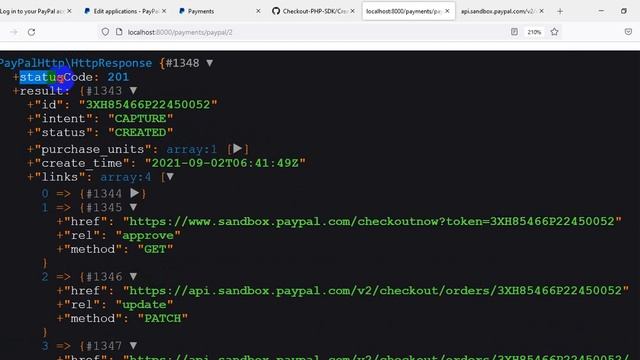Open tracking protection shield icon
Image resolution: width=640 pixels, height=360 pixels.
(105, 32)
